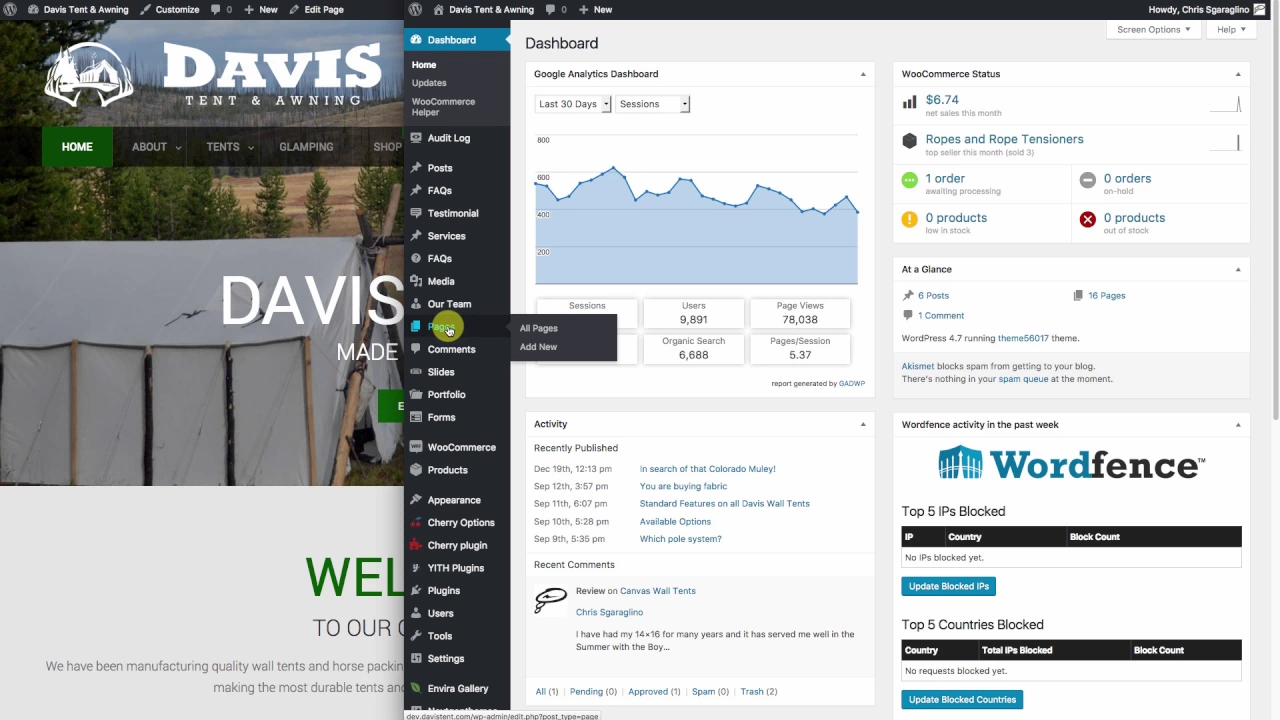Image resolution: width=1280 pixels, height=720 pixels.
Task: Open the Sessions metric dropdown
Action: 652,104
